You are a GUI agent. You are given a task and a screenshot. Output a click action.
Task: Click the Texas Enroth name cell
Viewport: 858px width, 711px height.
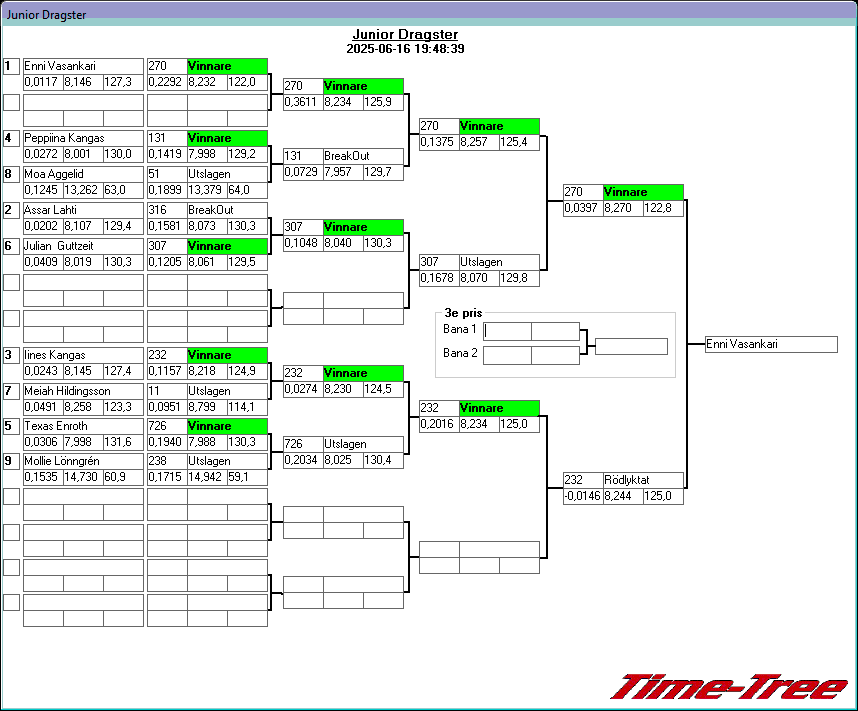[x=83, y=426]
